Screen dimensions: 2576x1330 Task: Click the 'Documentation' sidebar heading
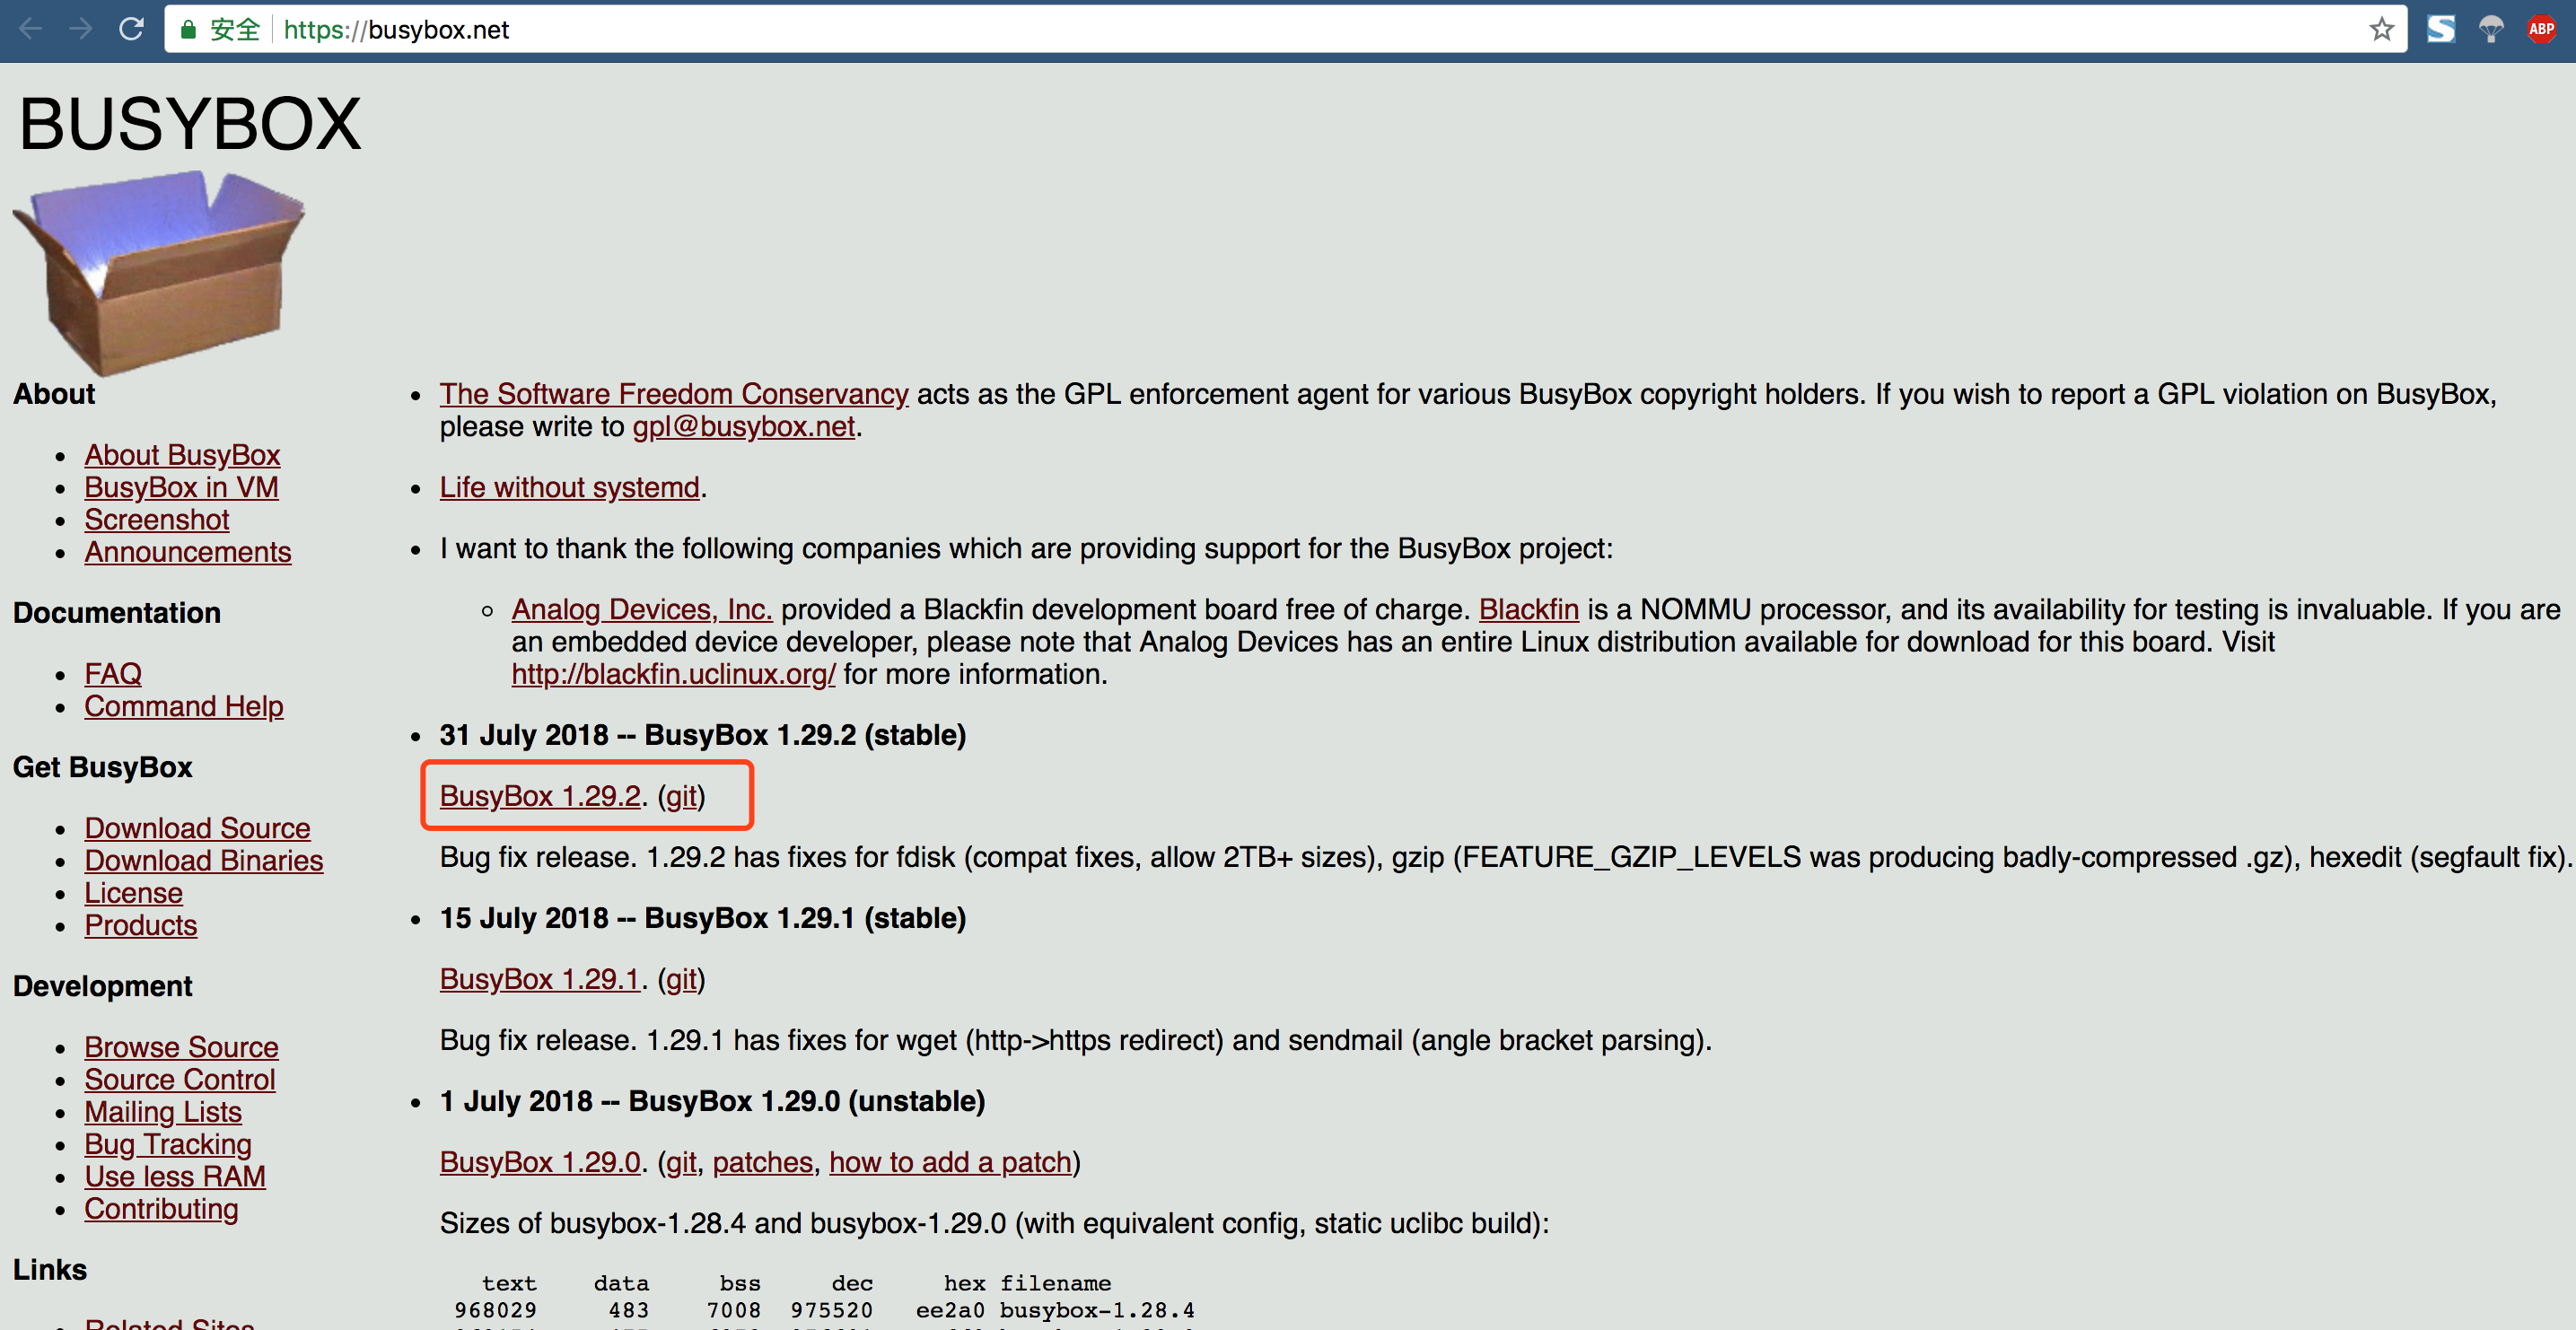(117, 613)
